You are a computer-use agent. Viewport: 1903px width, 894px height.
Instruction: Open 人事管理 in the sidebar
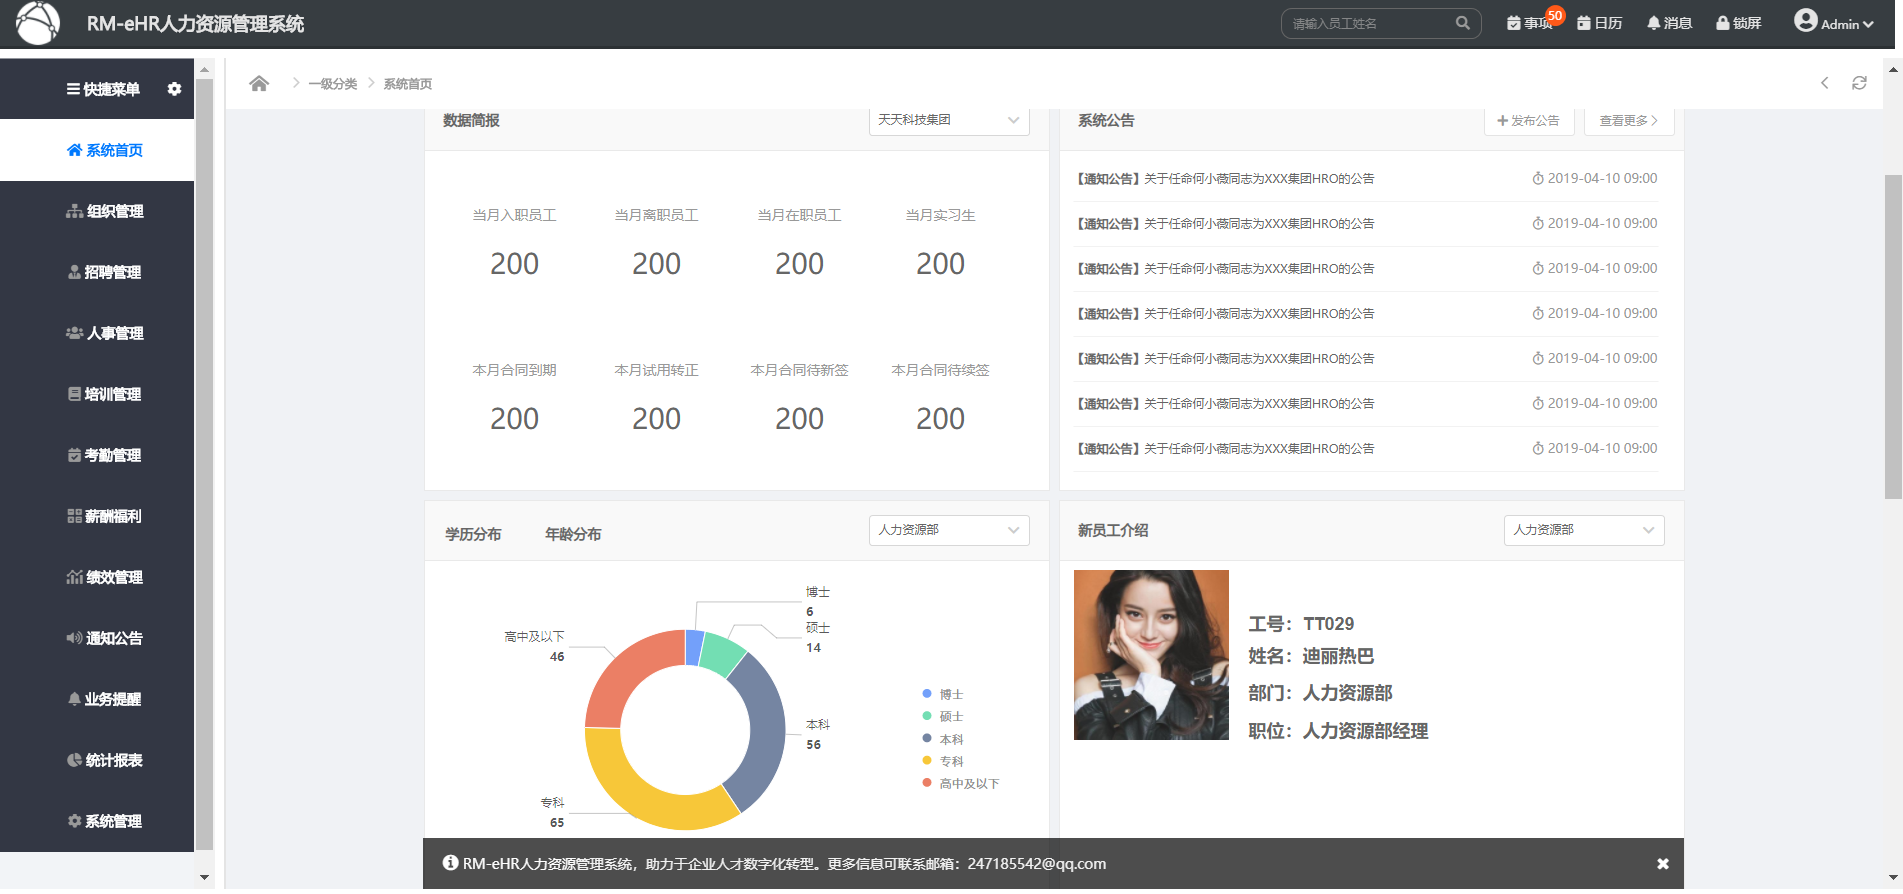[97, 333]
